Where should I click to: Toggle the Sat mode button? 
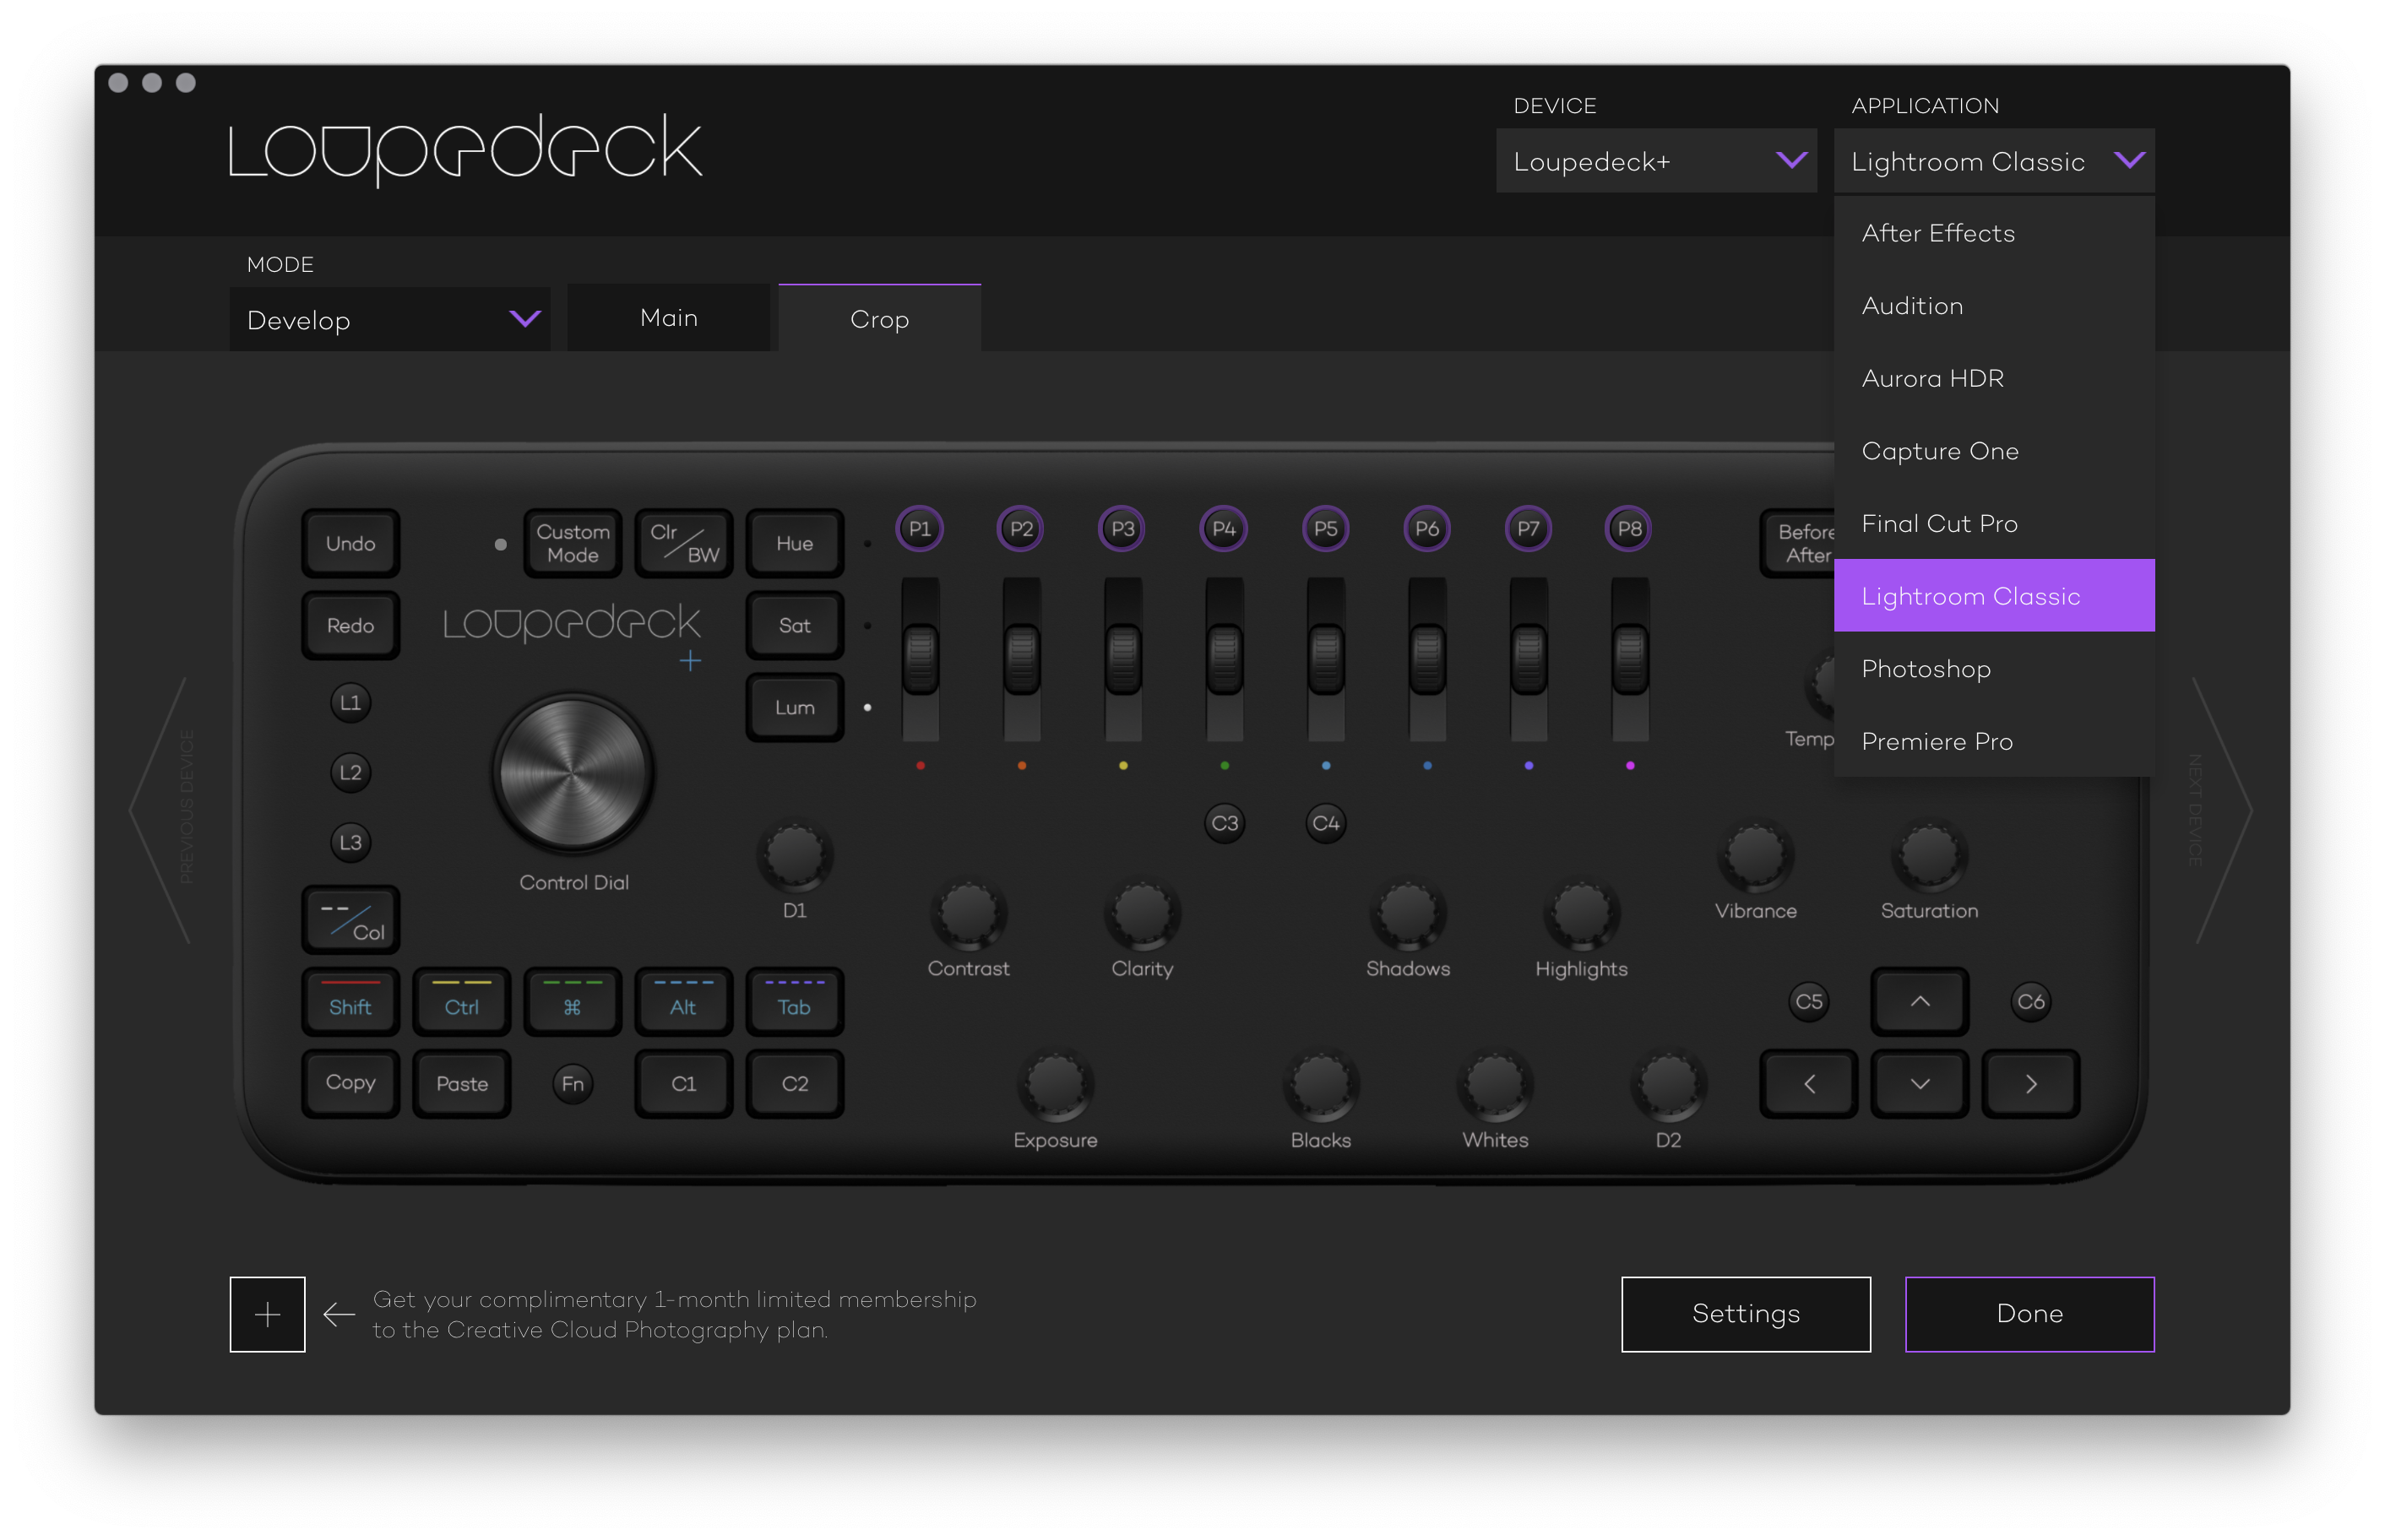(794, 625)
